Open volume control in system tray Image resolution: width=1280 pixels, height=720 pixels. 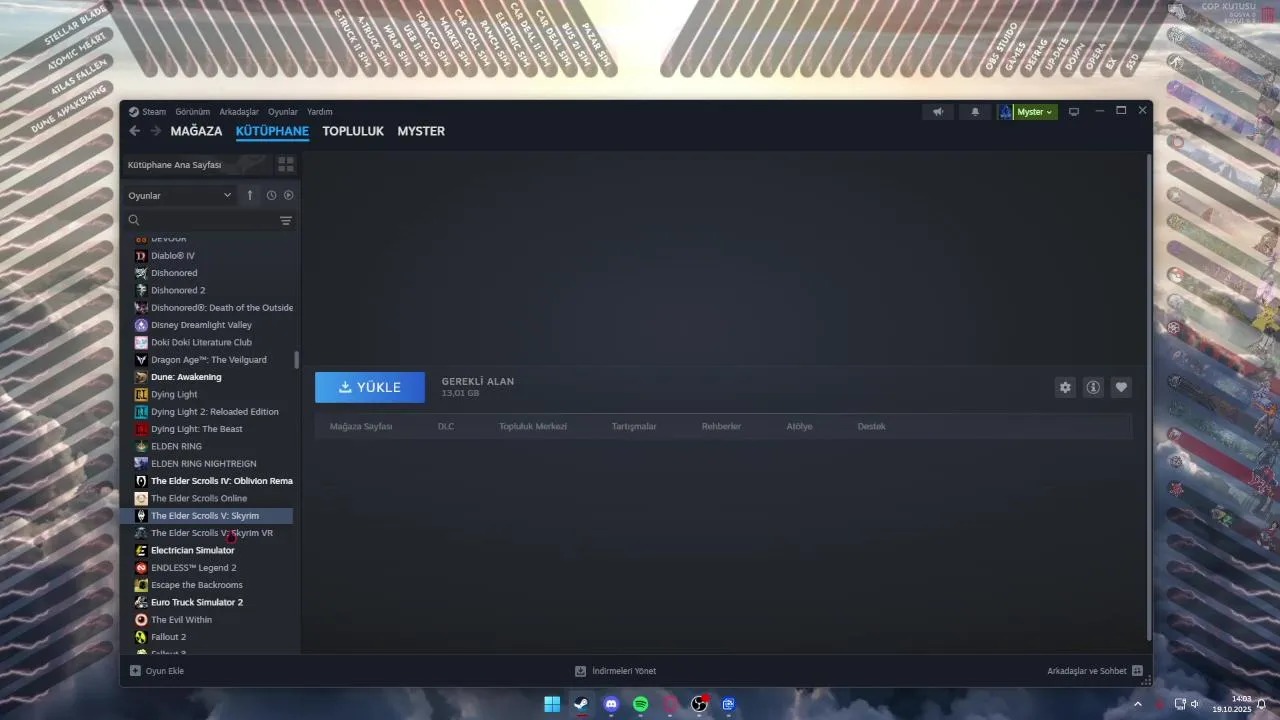1194,704
